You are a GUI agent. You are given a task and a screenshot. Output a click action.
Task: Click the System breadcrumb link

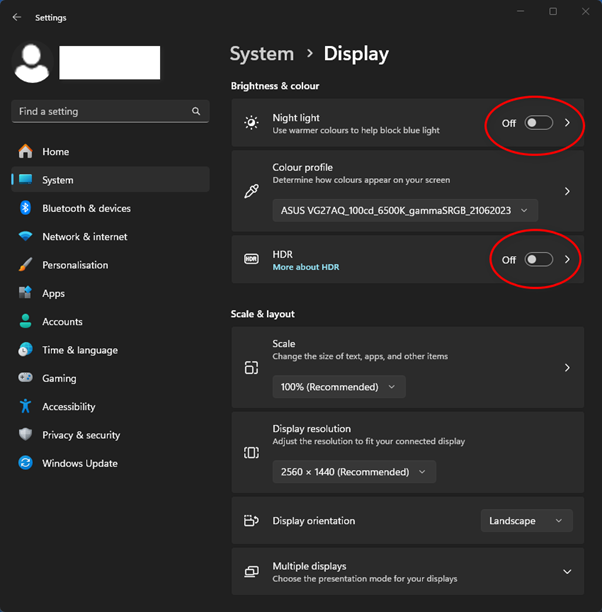point(262,54)
